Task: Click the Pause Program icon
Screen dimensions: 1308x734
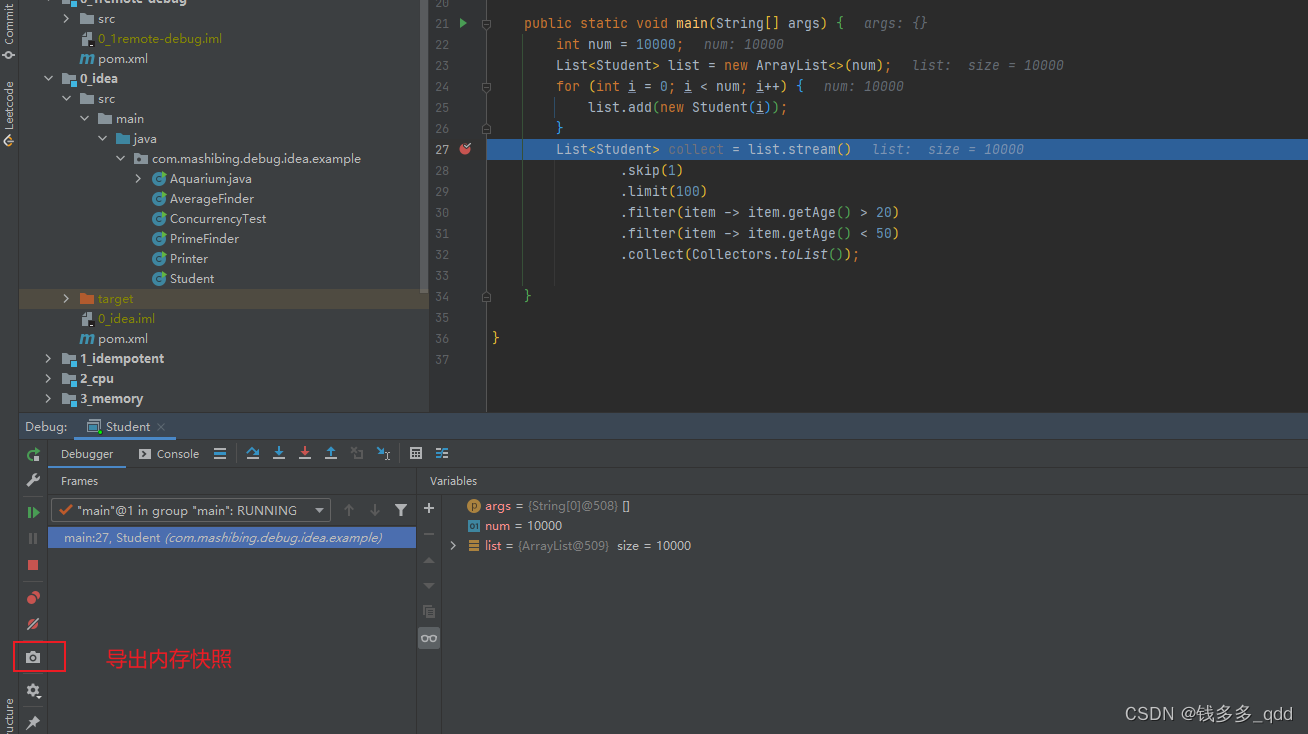Action: tap(33, 538)
